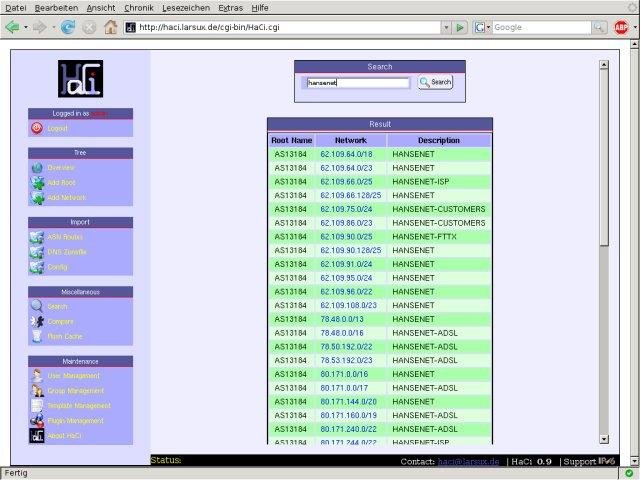Click the Adblock Plus ABP icon
The height and width of the screenshot is (480, 640).
(x=621, y=27)
